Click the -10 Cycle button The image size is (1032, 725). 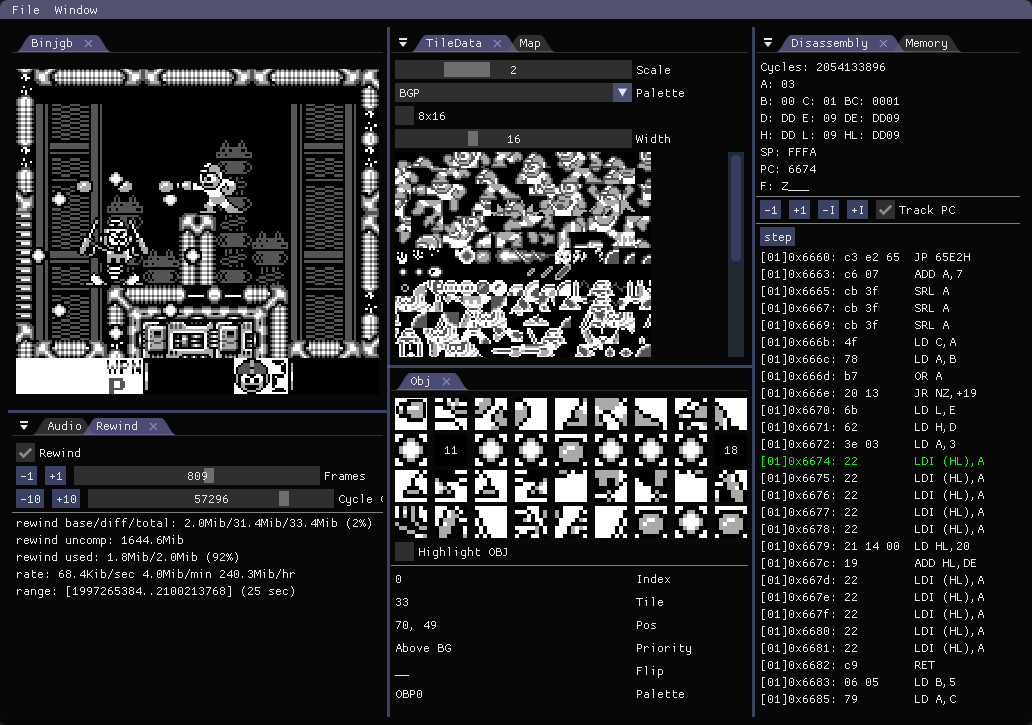pos(30,499)
